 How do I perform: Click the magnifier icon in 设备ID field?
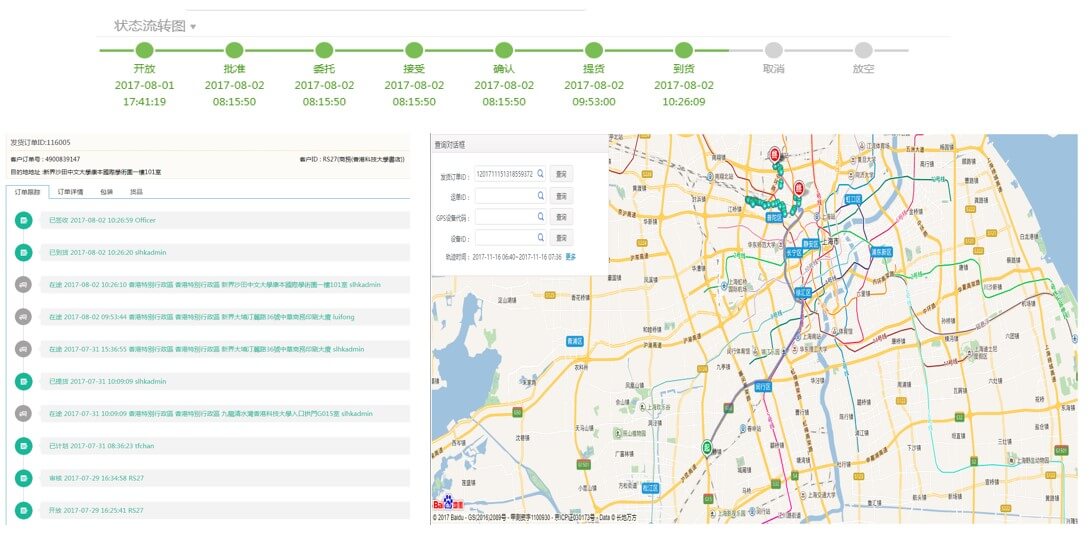(x=541, y=238)
